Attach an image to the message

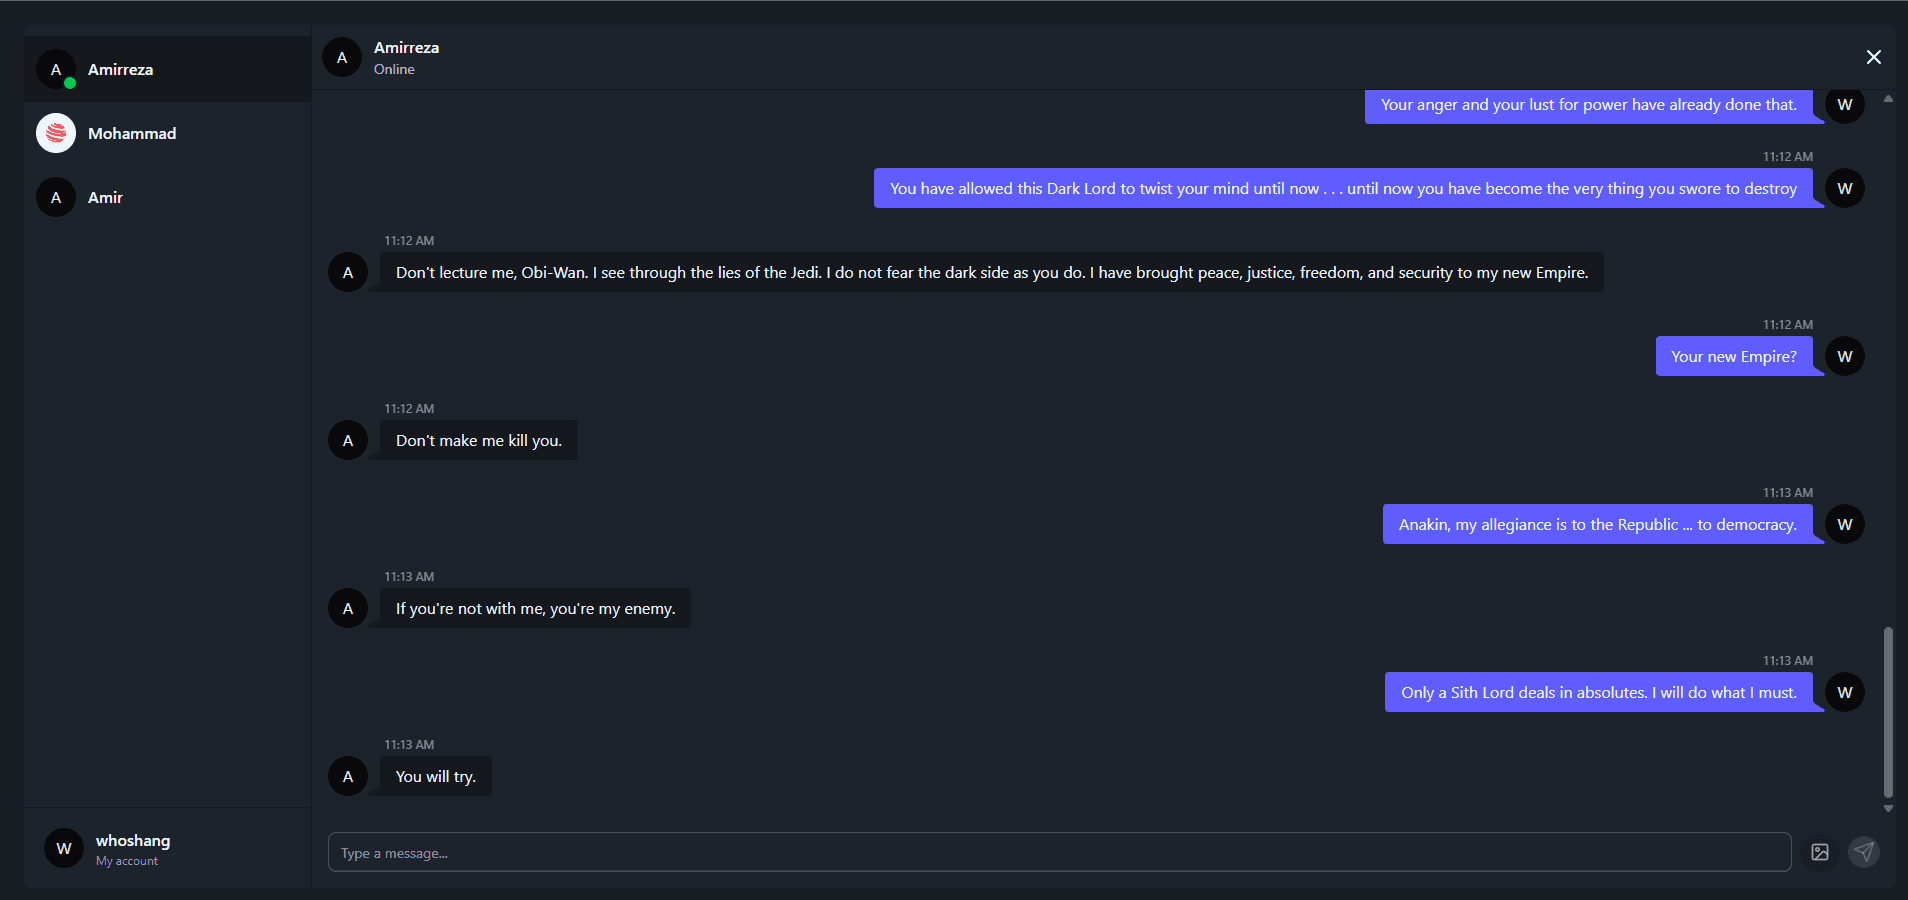[1820, 852]
